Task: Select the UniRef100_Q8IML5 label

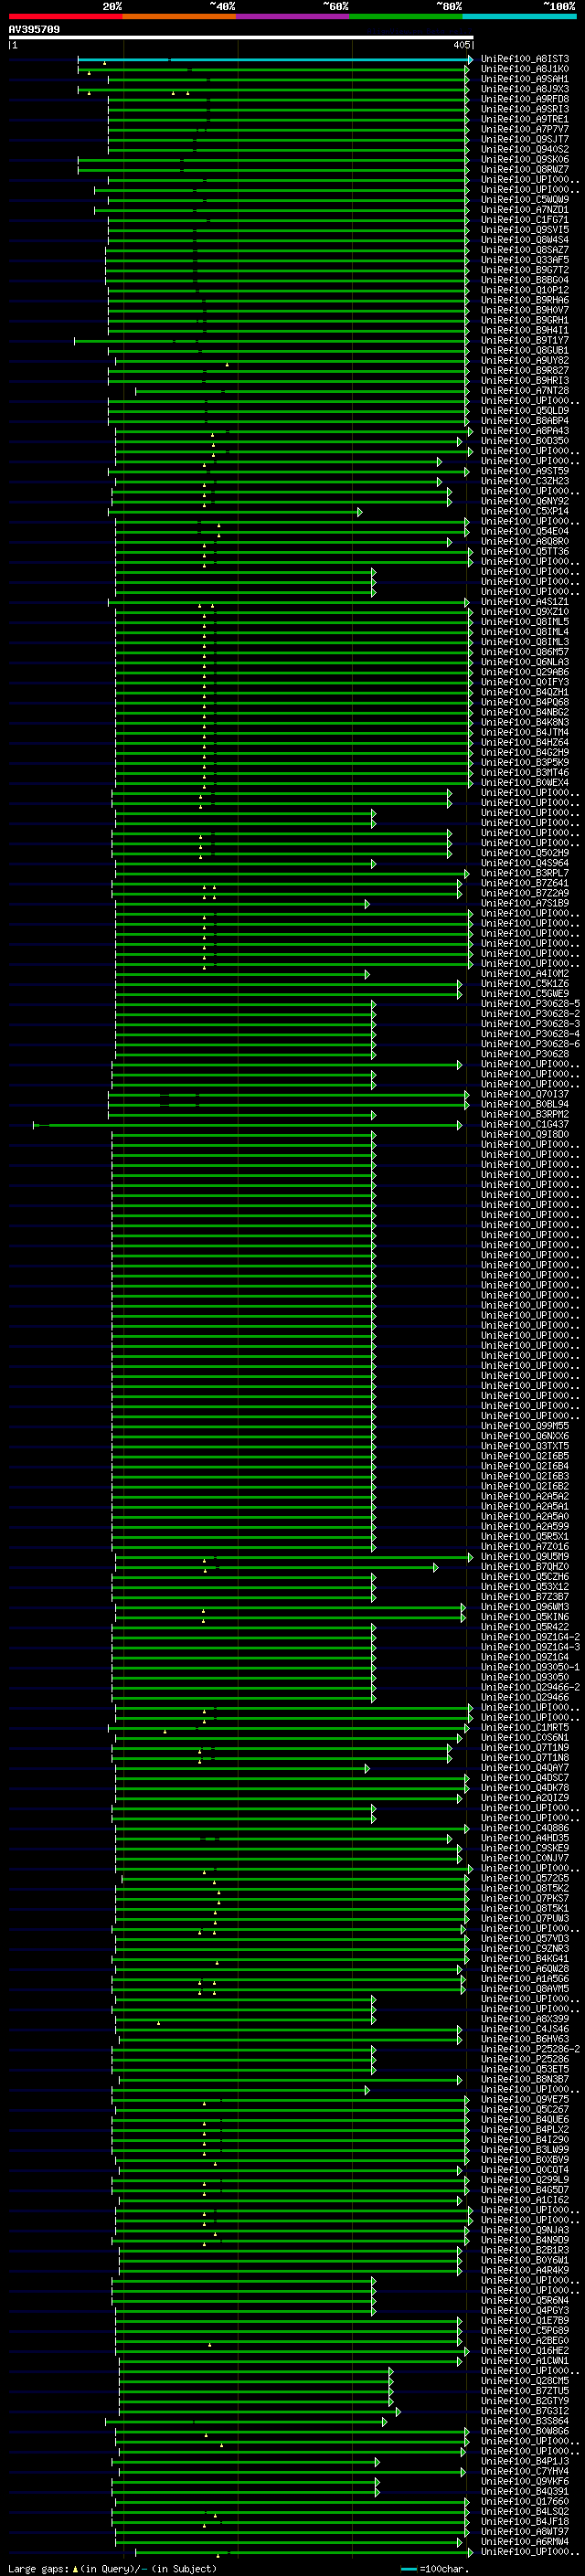Action: click(x=524, y=622)
